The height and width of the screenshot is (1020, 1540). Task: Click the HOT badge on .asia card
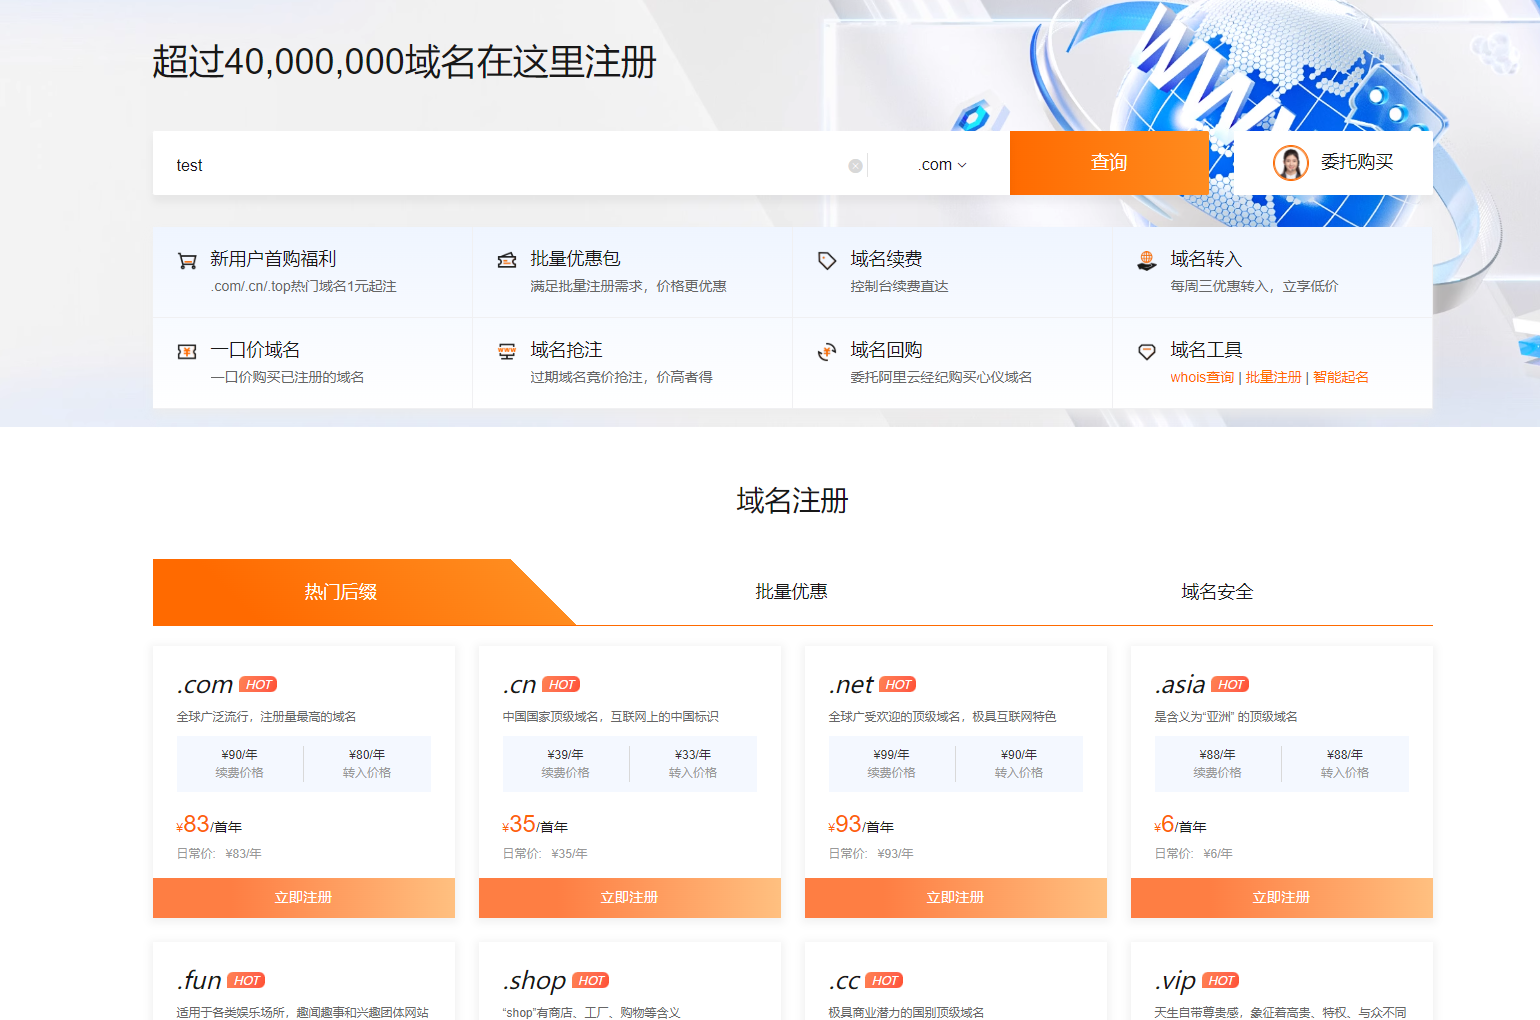coord(1230,685)
